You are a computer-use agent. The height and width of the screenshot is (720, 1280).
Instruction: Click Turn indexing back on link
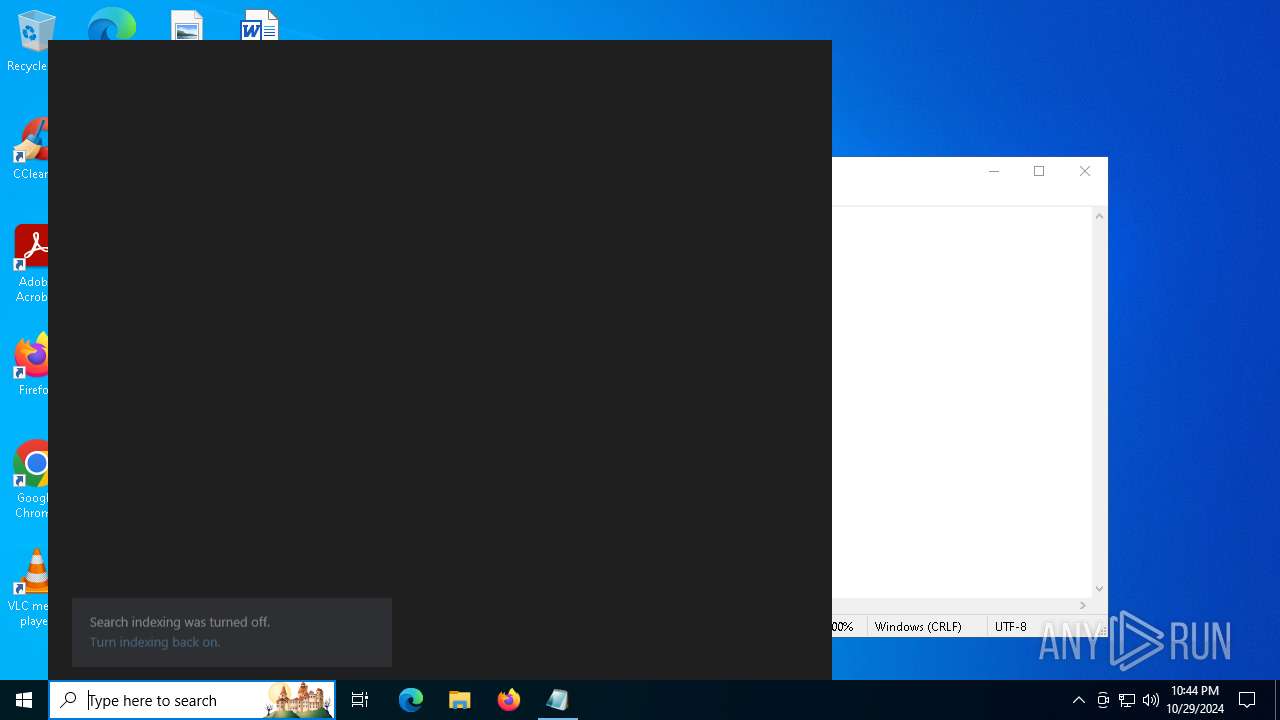coord(155,642)
